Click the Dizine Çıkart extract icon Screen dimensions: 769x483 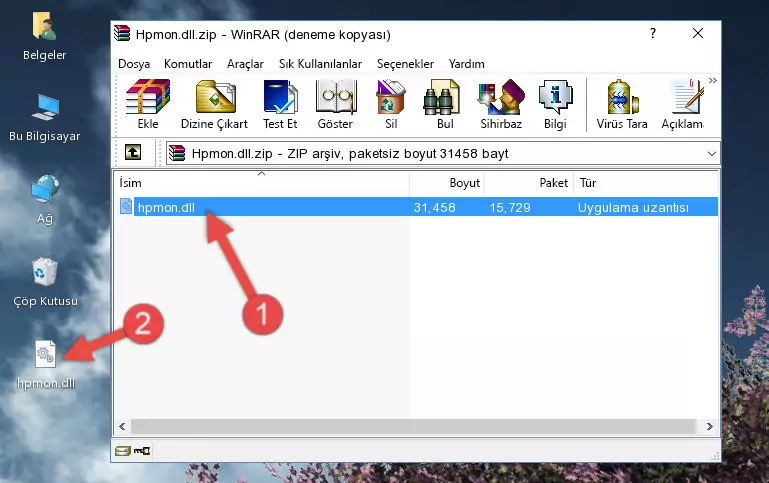tap(214, 104)
